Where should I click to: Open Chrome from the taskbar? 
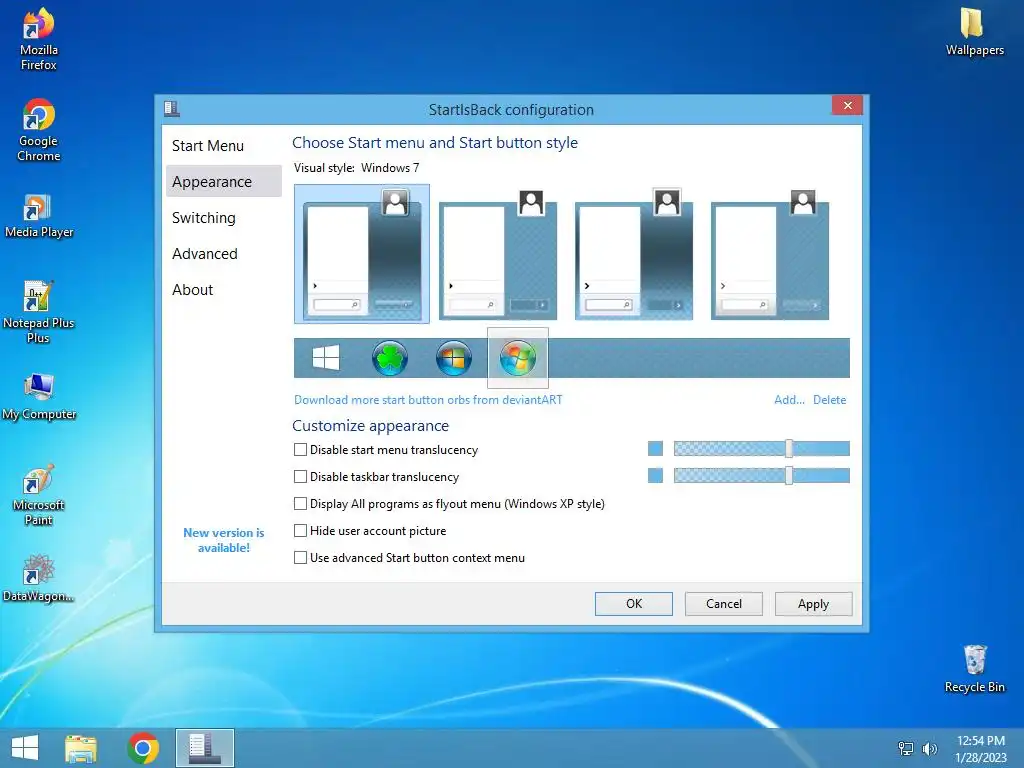coord(143,748)
